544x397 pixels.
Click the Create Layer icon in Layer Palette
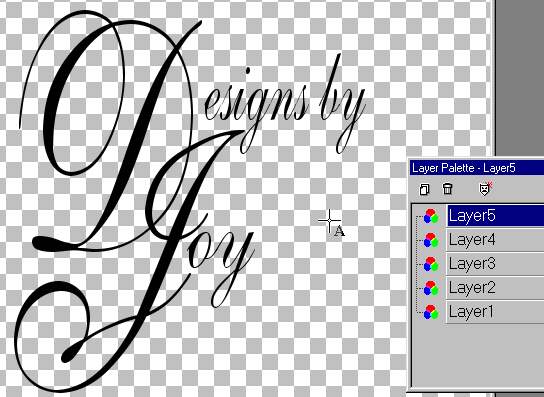424,189
